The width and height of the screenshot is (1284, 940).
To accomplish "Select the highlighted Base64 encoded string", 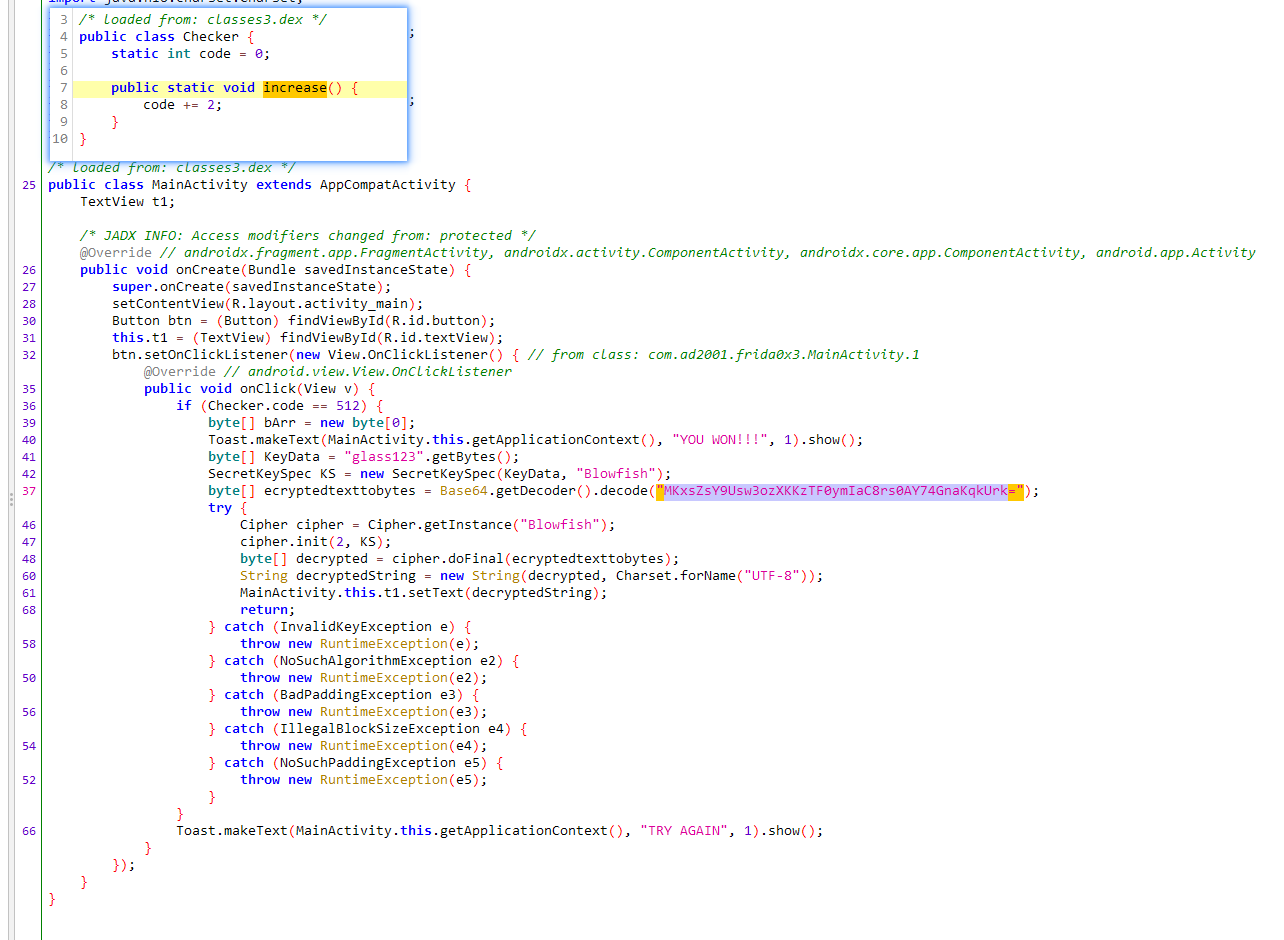I will [840, 491].
